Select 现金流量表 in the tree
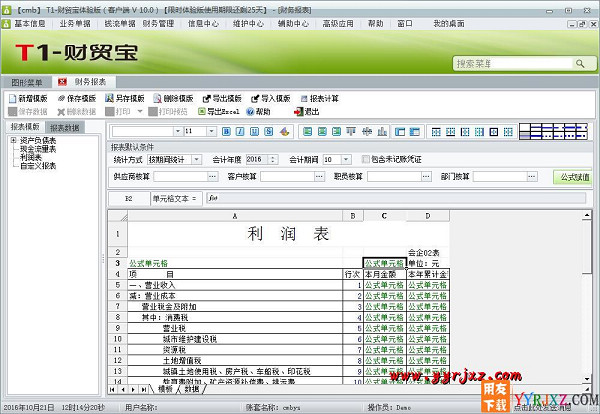The height and width of the screenshot is (414, 600). point(38,149)
